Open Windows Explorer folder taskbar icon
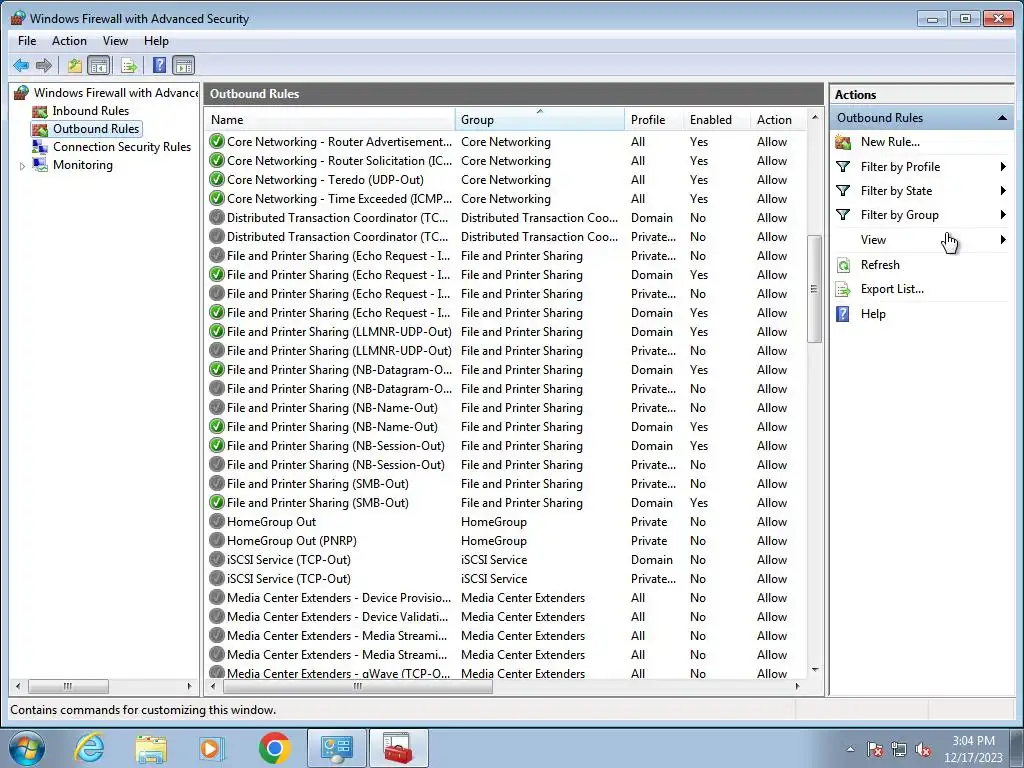 [x=151, y=748]
